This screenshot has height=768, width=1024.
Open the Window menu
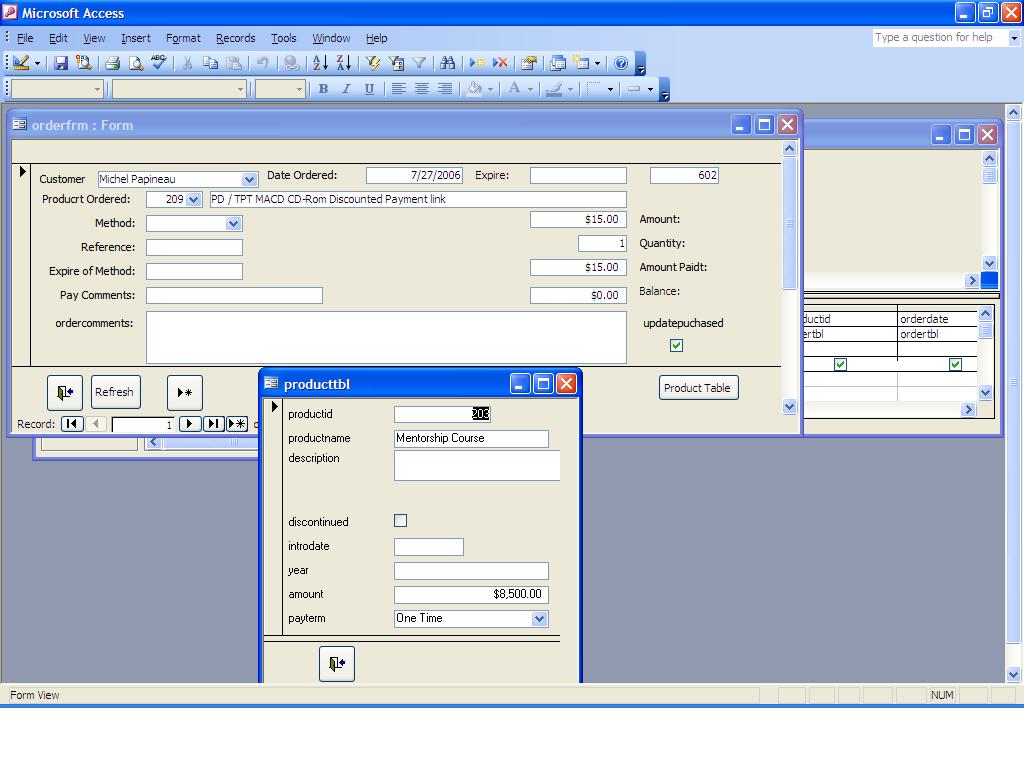[330, 38]
